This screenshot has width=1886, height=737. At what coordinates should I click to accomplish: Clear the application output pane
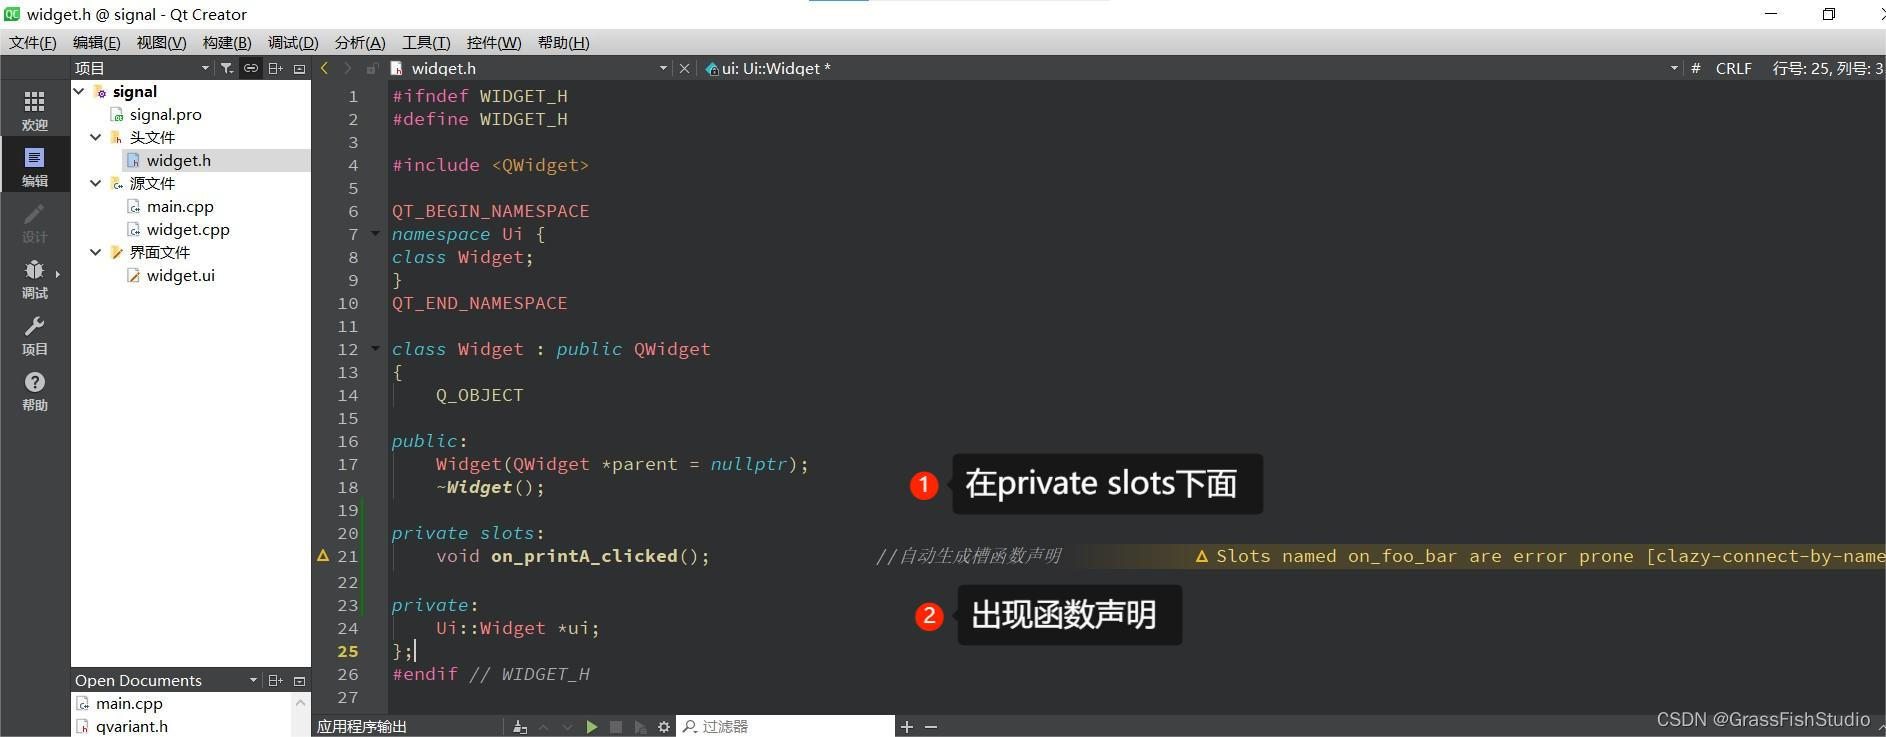[x=519, y=727]
